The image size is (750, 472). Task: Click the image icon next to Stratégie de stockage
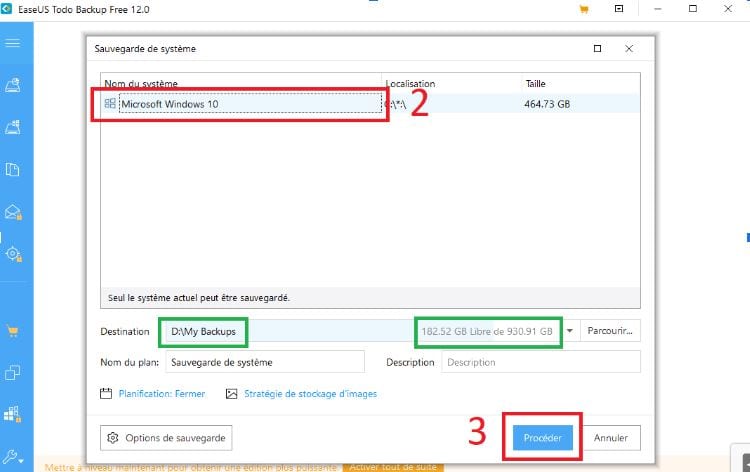point(232,394)
